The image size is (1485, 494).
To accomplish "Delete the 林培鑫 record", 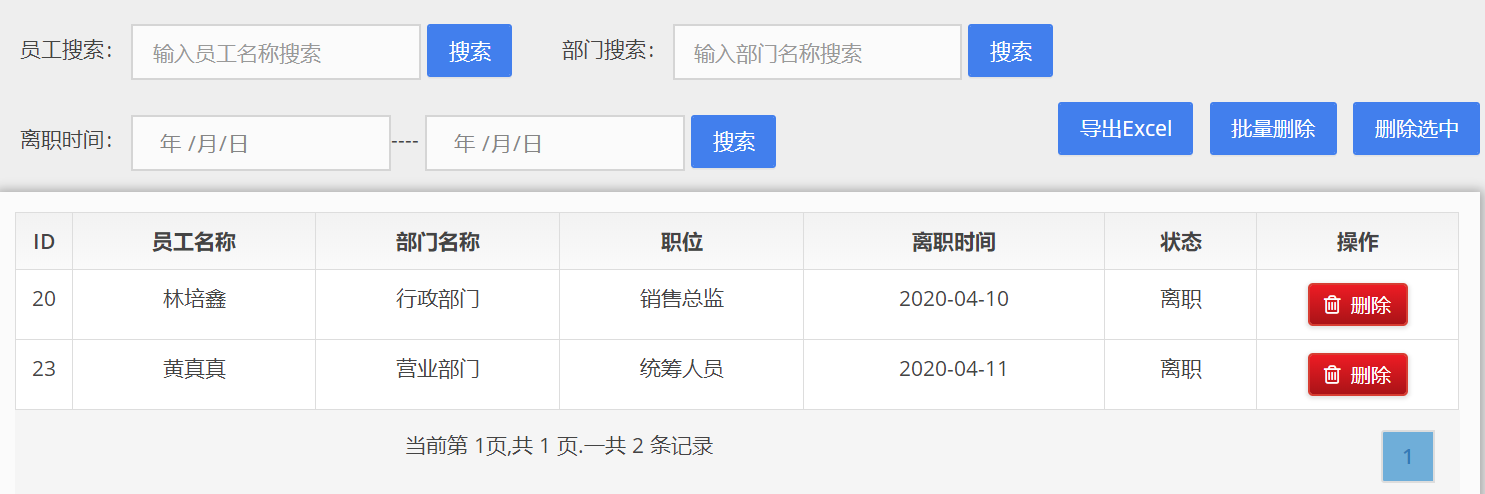I will point(1357,305).
